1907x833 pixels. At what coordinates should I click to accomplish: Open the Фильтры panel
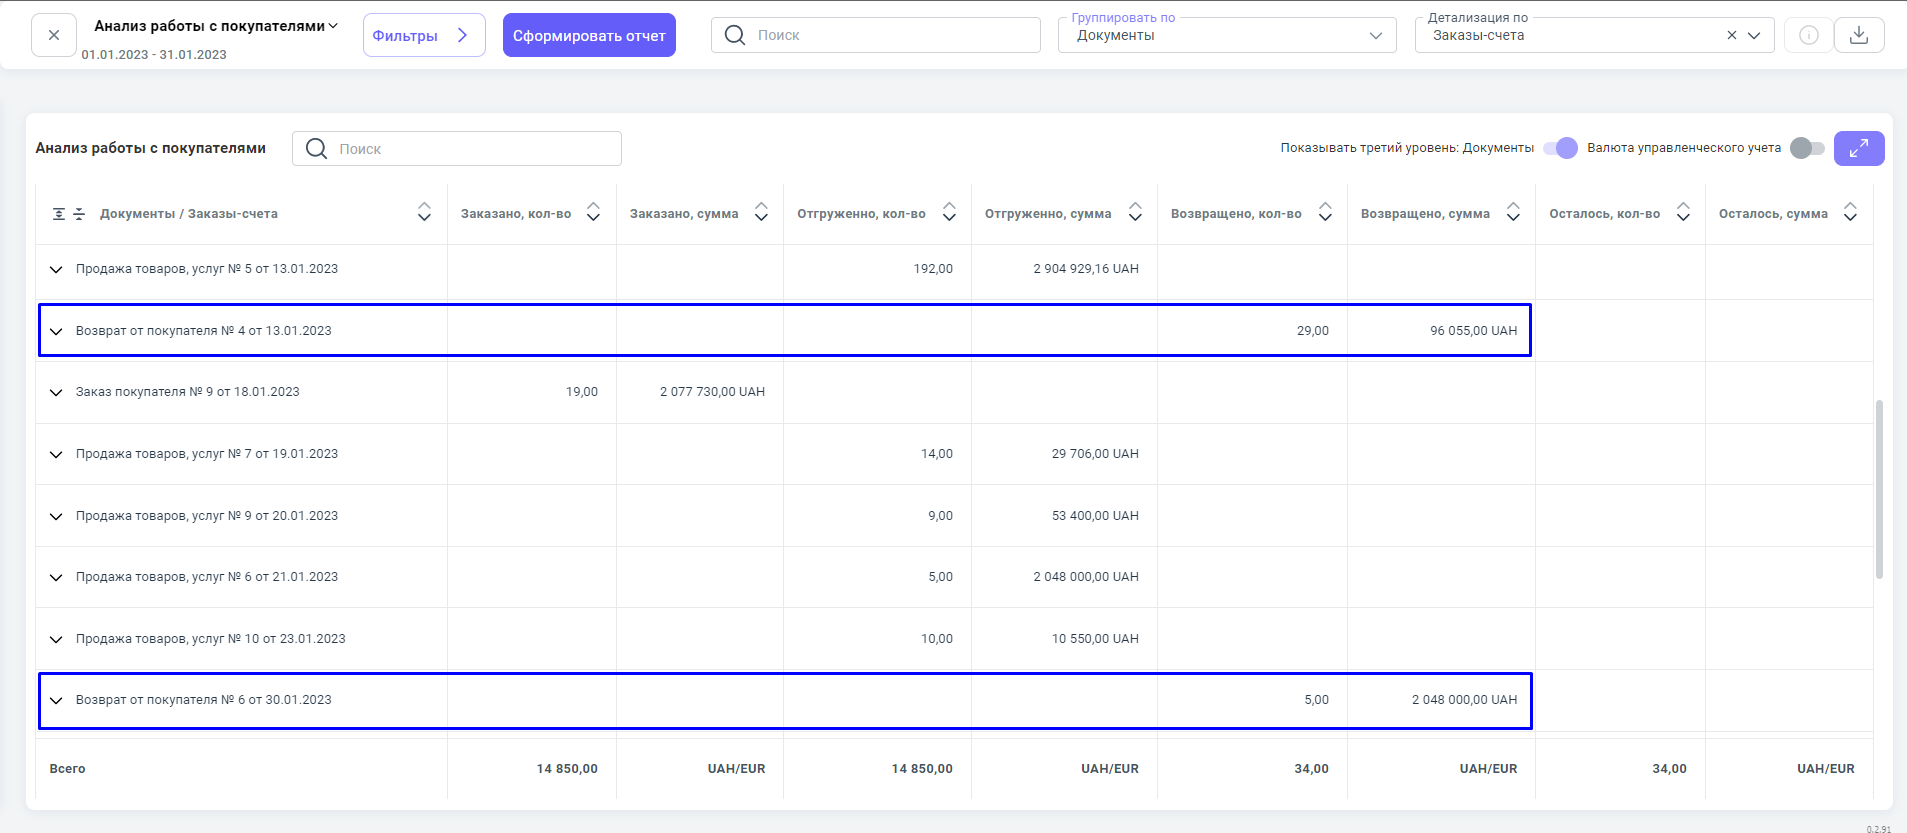(x=423, y=35)
